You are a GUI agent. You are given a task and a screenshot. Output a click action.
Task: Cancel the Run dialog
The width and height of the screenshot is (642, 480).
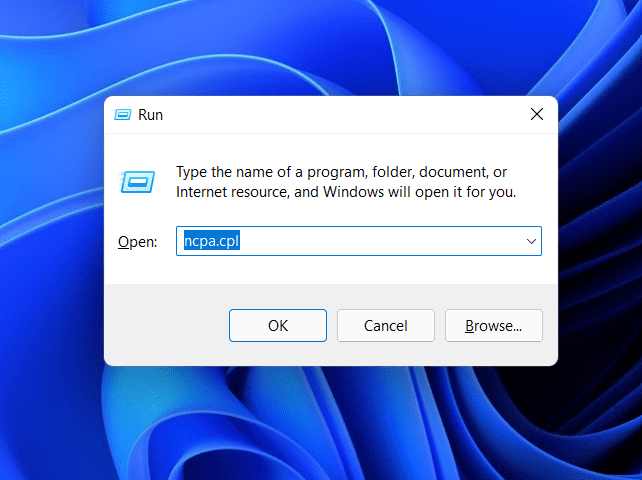[385, 325]
